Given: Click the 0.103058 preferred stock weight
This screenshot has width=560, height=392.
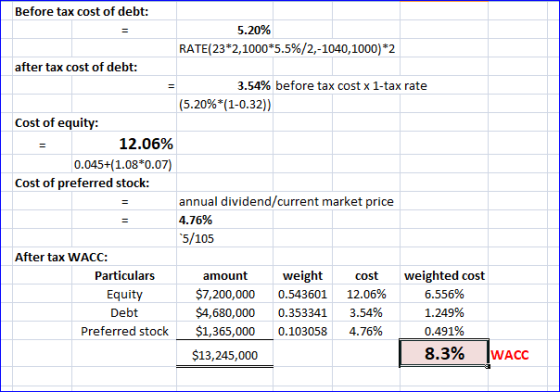Looking at the screenshot, I should click(x=302, y=331).
